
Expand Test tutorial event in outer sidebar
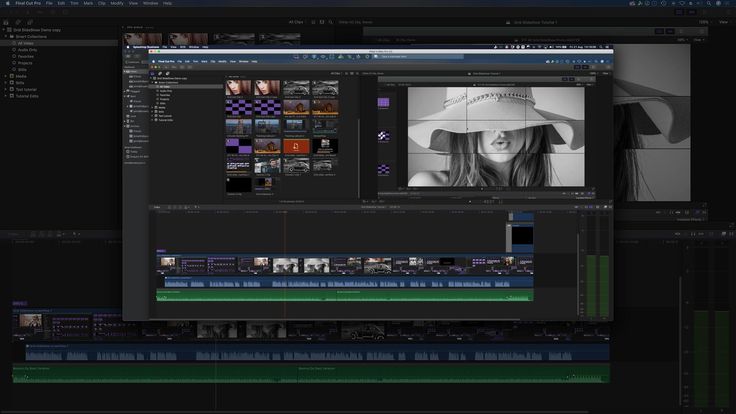(6, 89)
